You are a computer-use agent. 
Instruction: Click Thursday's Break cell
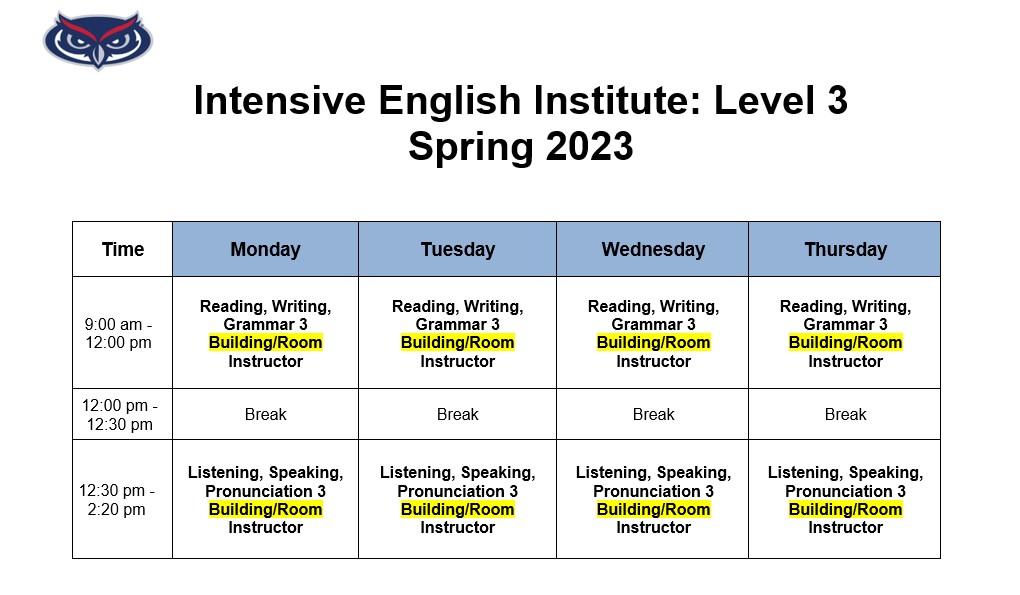coord(845,414)
